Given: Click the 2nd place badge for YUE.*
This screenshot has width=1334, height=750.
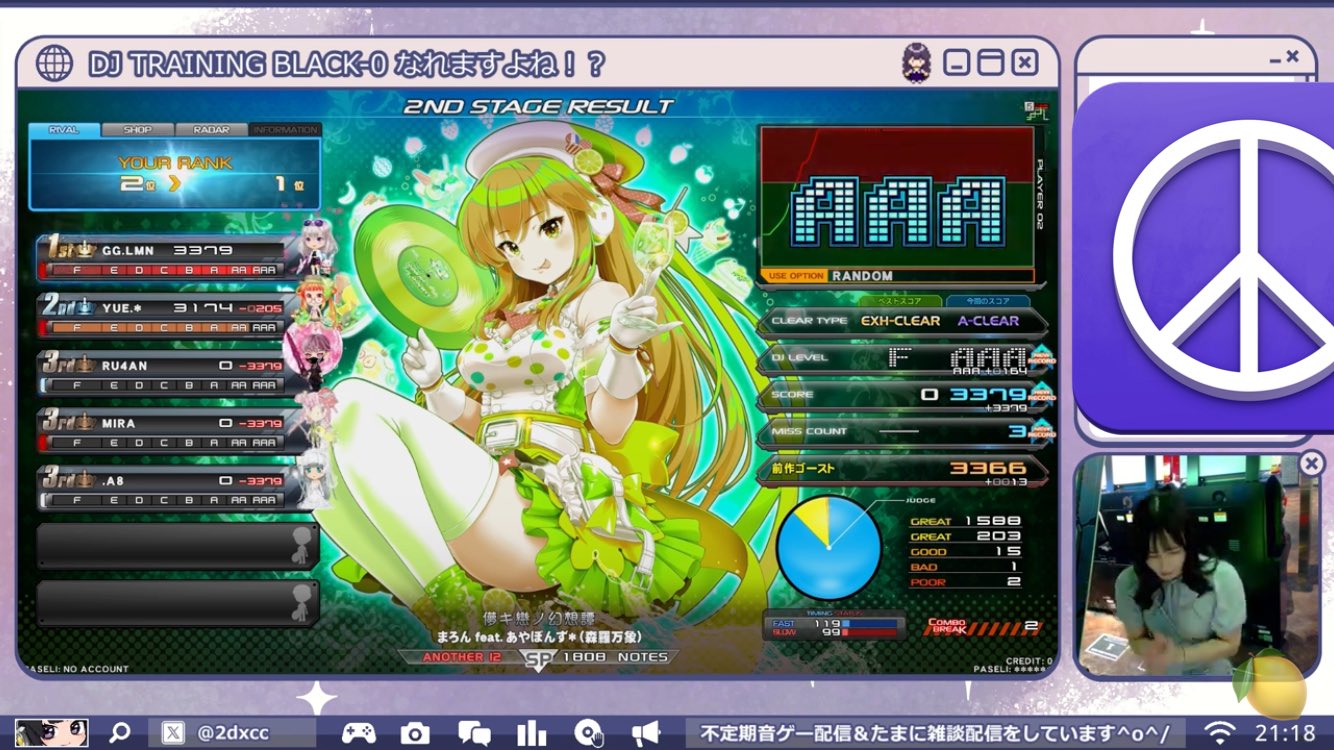Looking at the screenshot, I should coord(68,307).
